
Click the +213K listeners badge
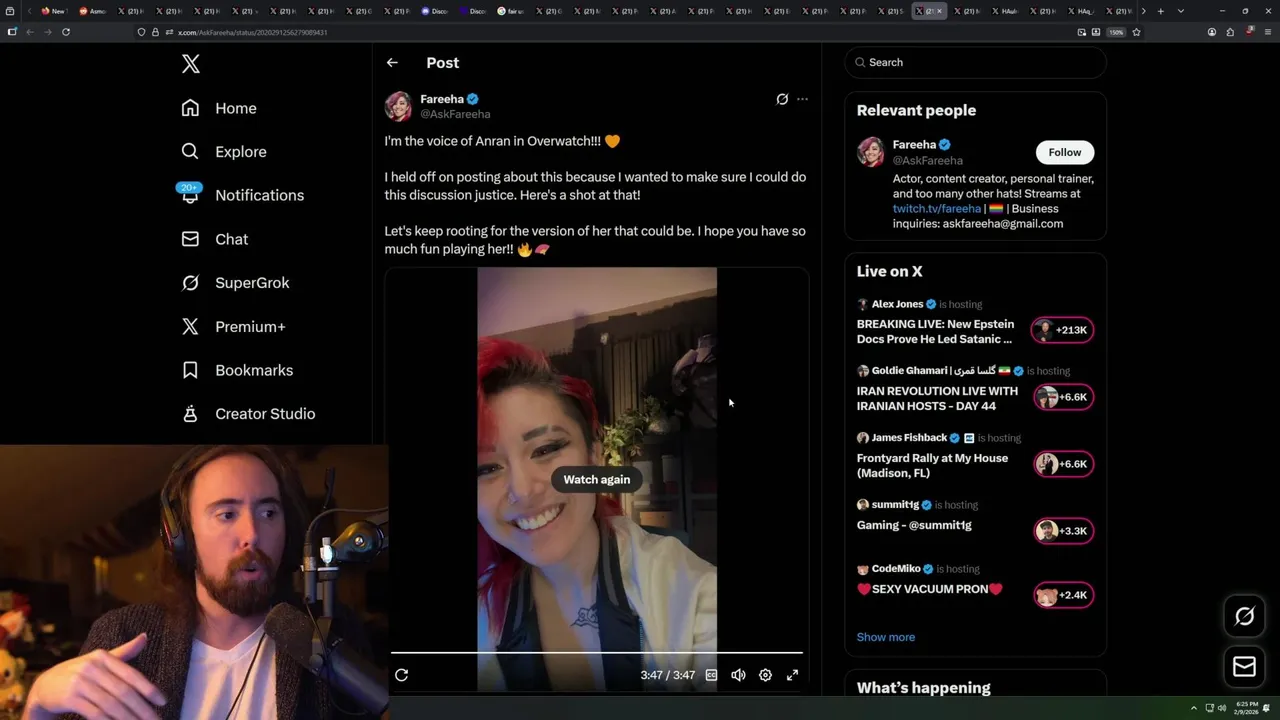click(1063, 330)
